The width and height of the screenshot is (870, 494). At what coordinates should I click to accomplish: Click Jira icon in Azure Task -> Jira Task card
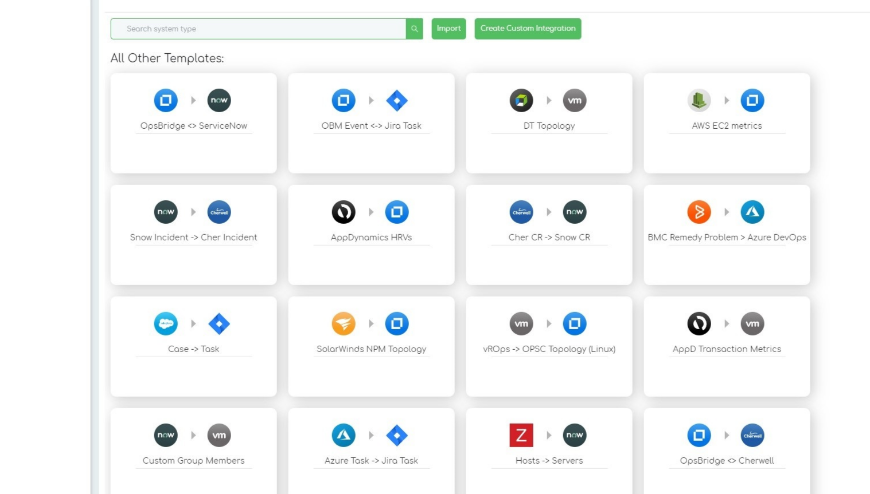click(x=397, y=435)
